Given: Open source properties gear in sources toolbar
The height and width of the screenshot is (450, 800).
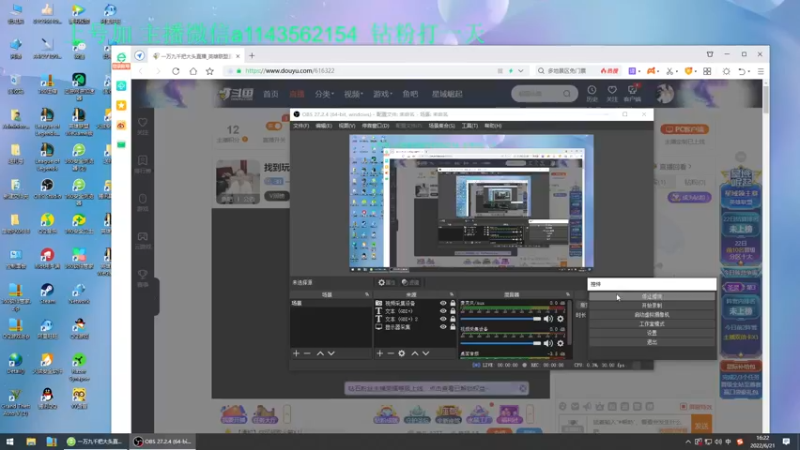Looking at the screenshot, I should (x=402, y=353).
